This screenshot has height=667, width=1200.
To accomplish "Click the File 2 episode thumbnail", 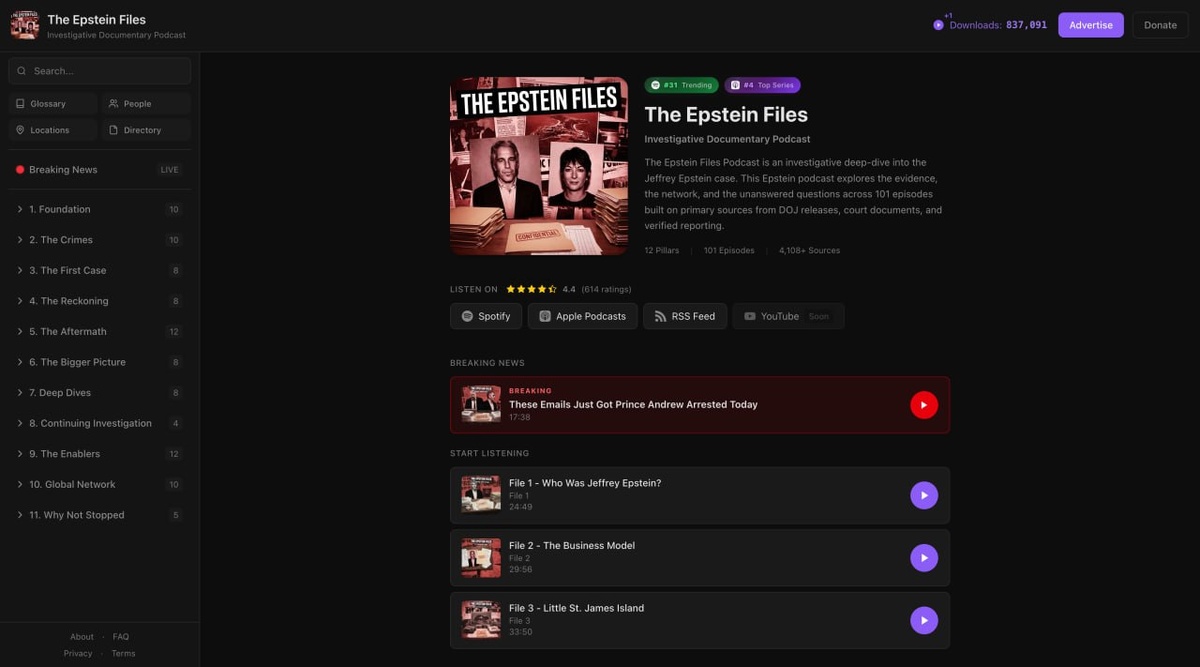I will pyautogui.click(x=481, y=558).
